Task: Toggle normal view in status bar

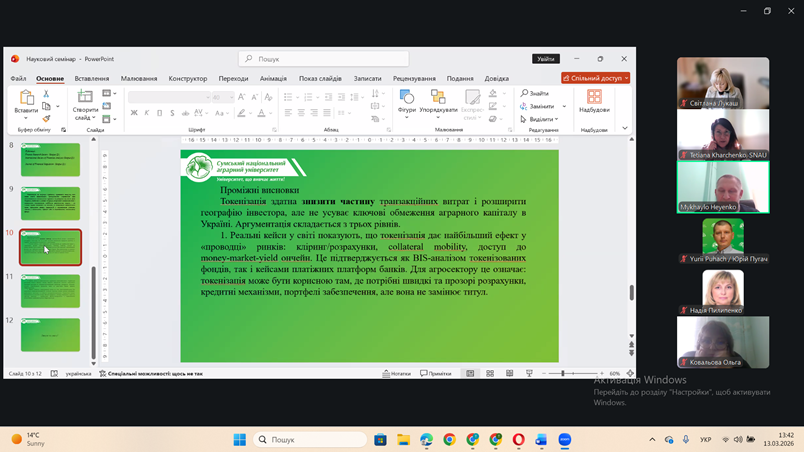Action: 470,373
